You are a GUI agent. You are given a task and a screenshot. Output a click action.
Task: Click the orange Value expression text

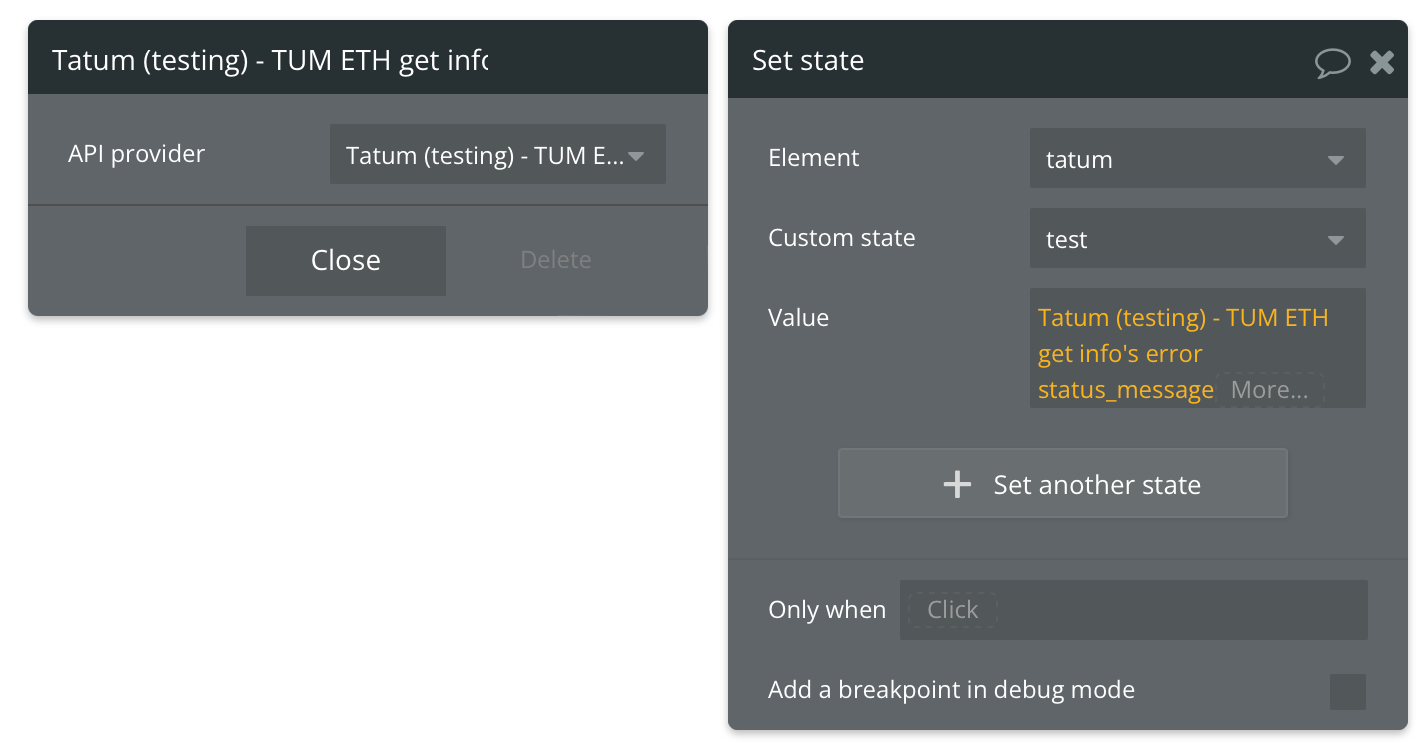1183,354
